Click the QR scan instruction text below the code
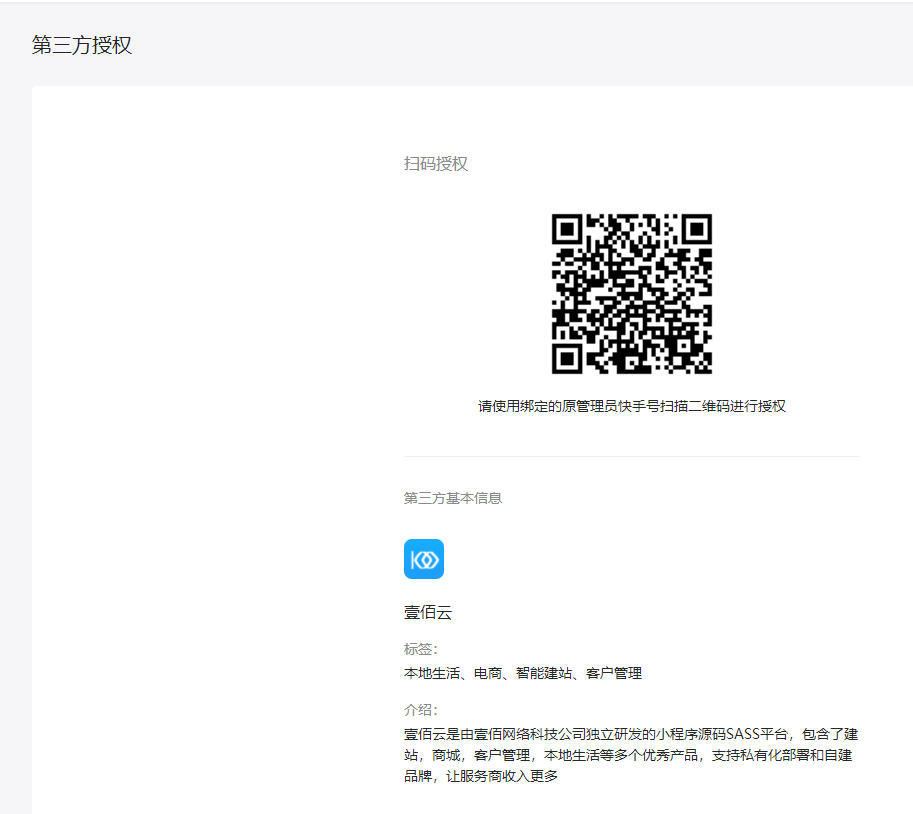Image resolution: width=913 pixels, height=814 pixels. [632, 406]
